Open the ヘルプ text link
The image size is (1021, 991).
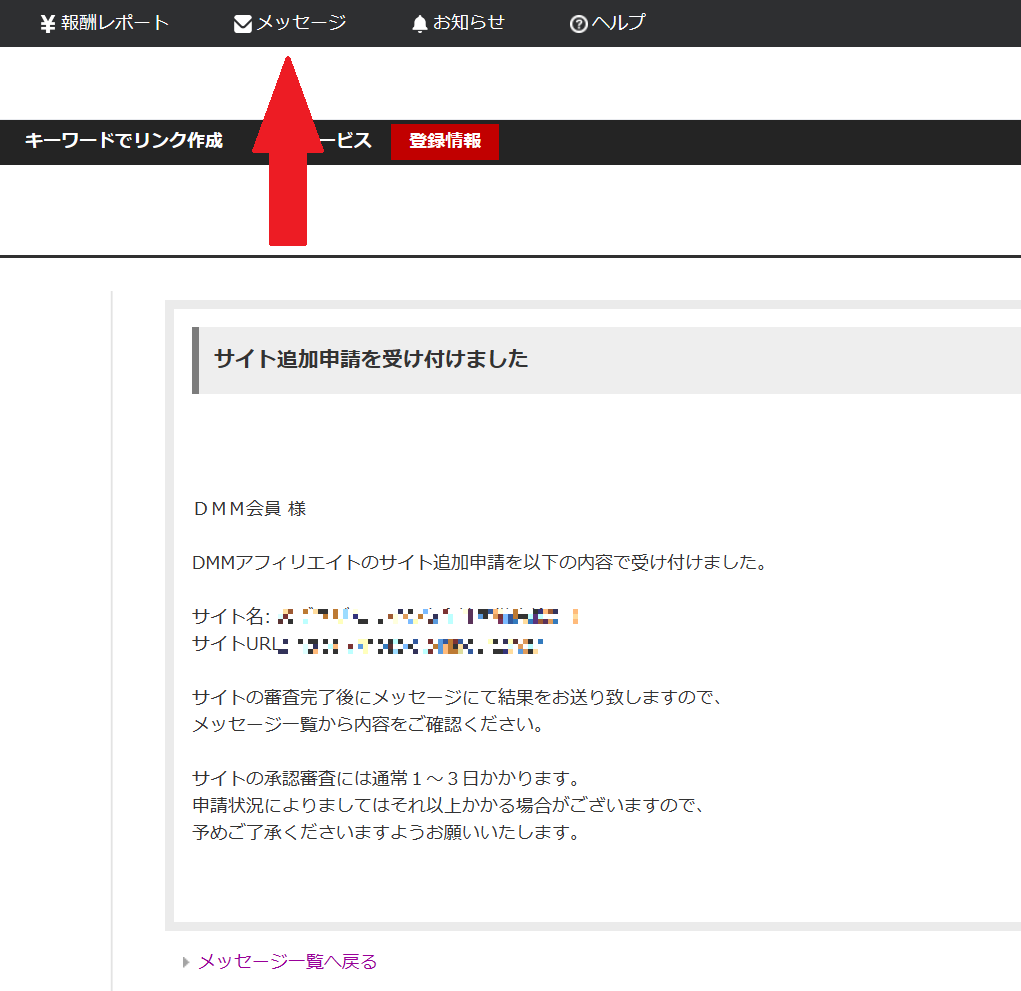pos(619,23)
